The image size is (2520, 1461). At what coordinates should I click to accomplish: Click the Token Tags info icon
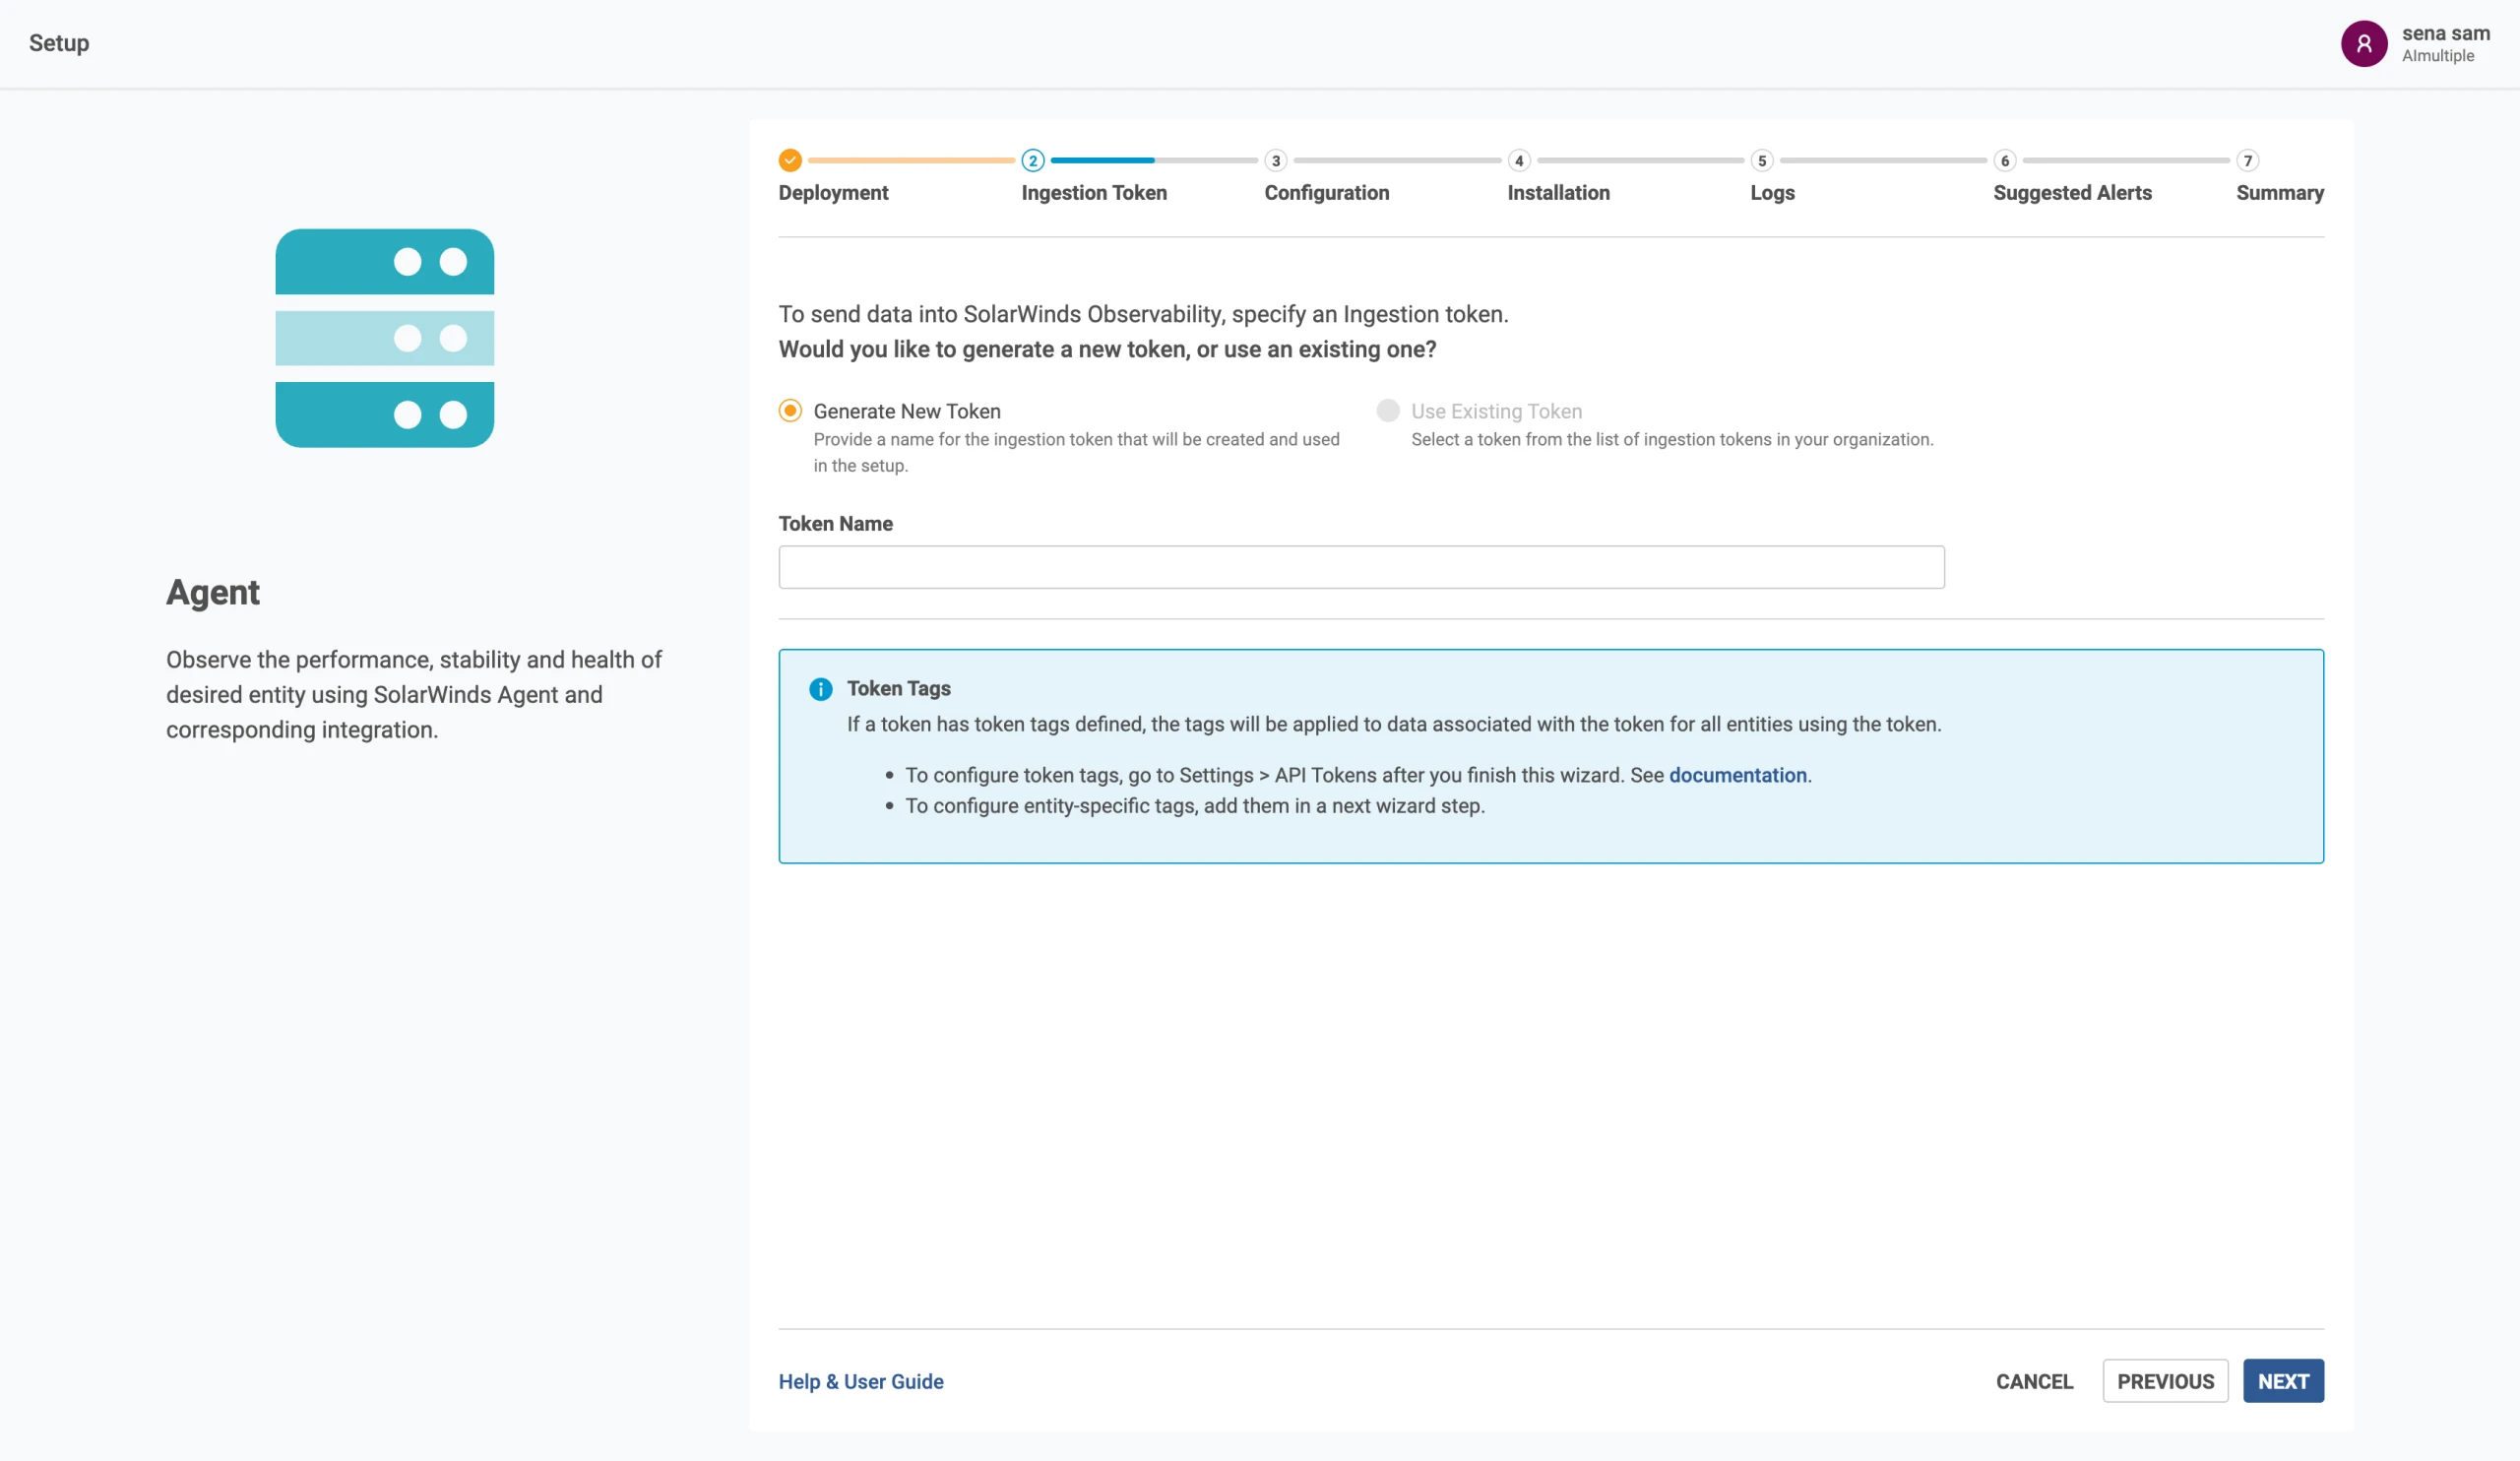(x=821, y=689)
